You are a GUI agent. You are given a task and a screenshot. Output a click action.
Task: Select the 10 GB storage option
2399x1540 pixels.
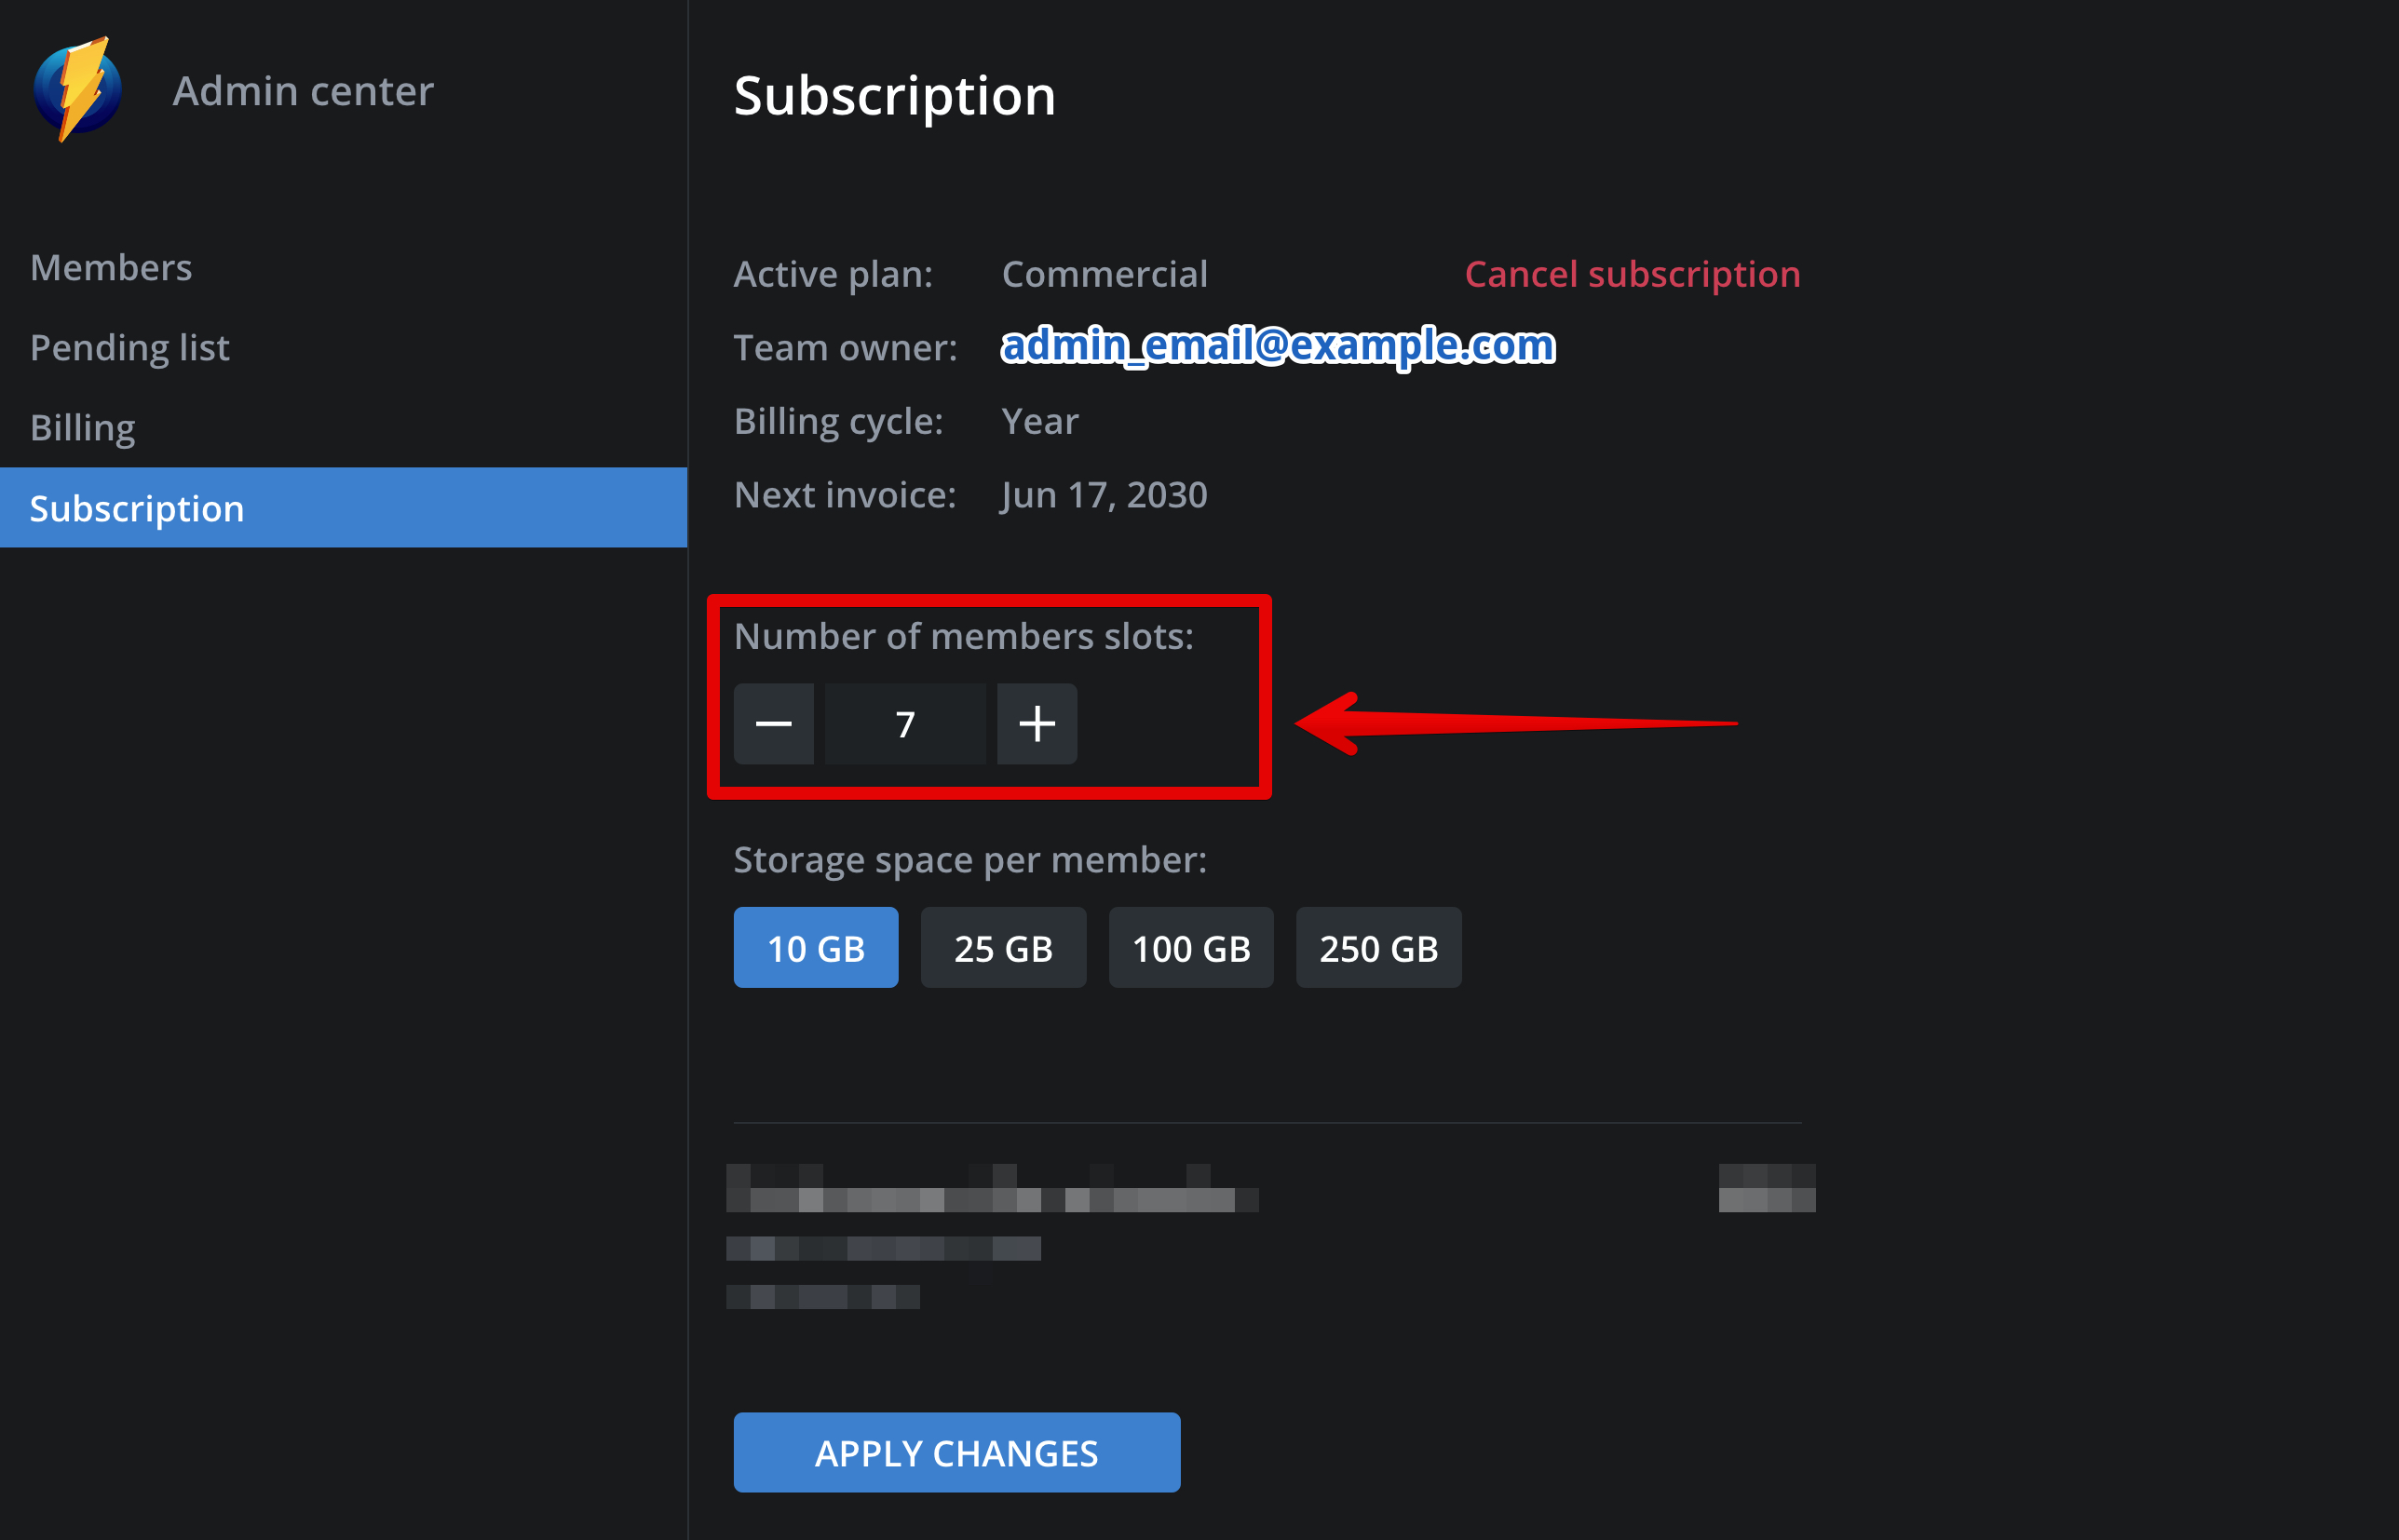tap(815, 948)
